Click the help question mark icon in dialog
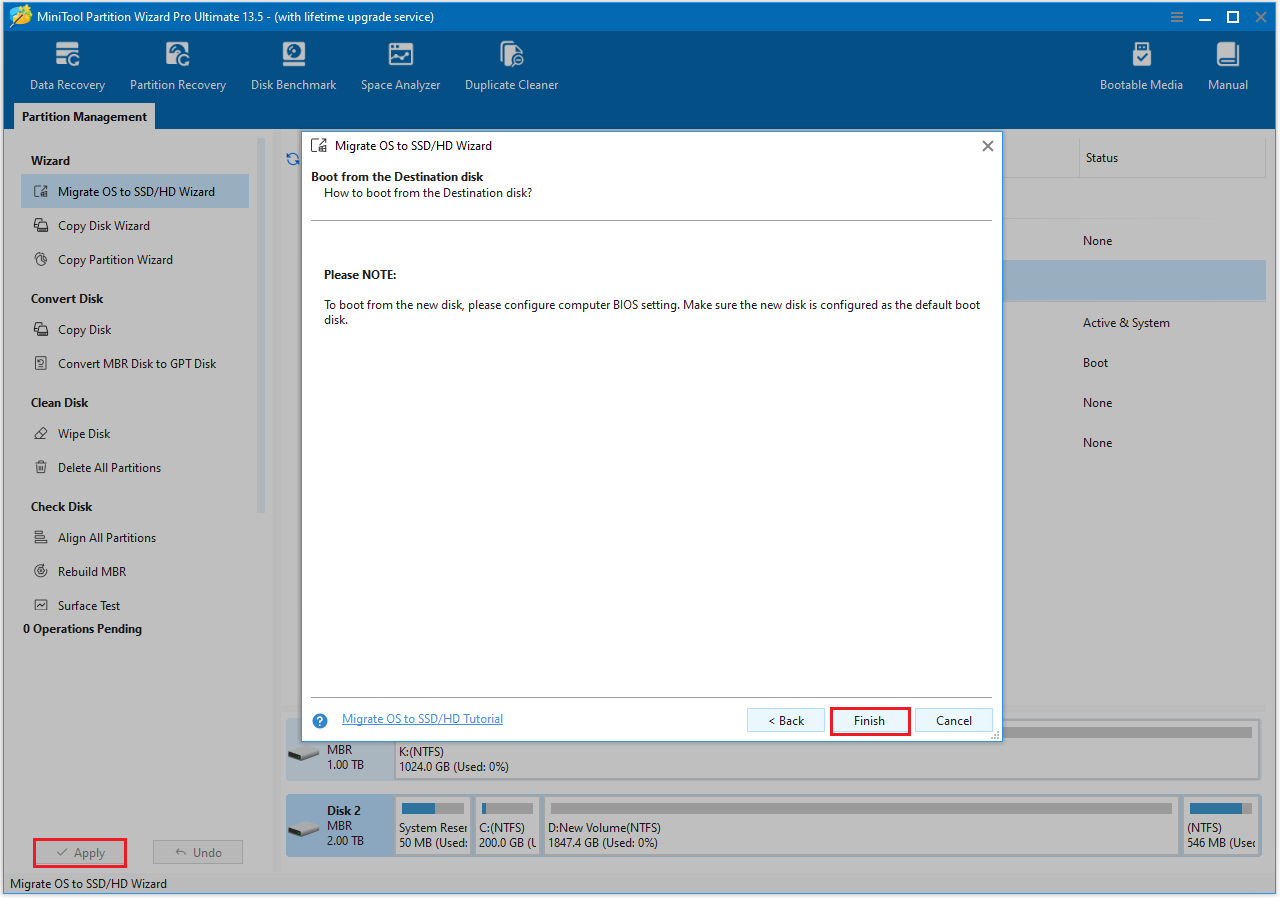1281x900 pixels. (x=319, y=719)
